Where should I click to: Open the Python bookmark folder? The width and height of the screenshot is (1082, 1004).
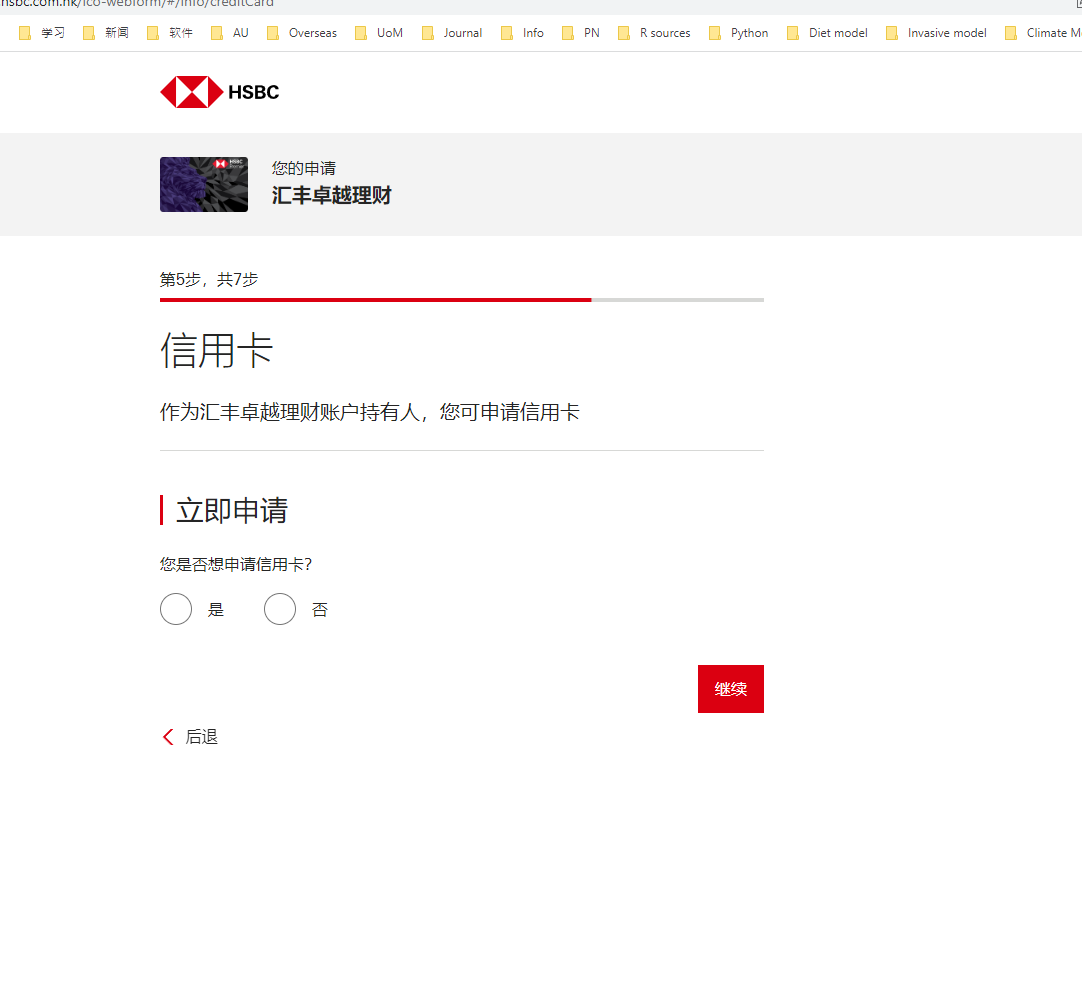(738, 33)
